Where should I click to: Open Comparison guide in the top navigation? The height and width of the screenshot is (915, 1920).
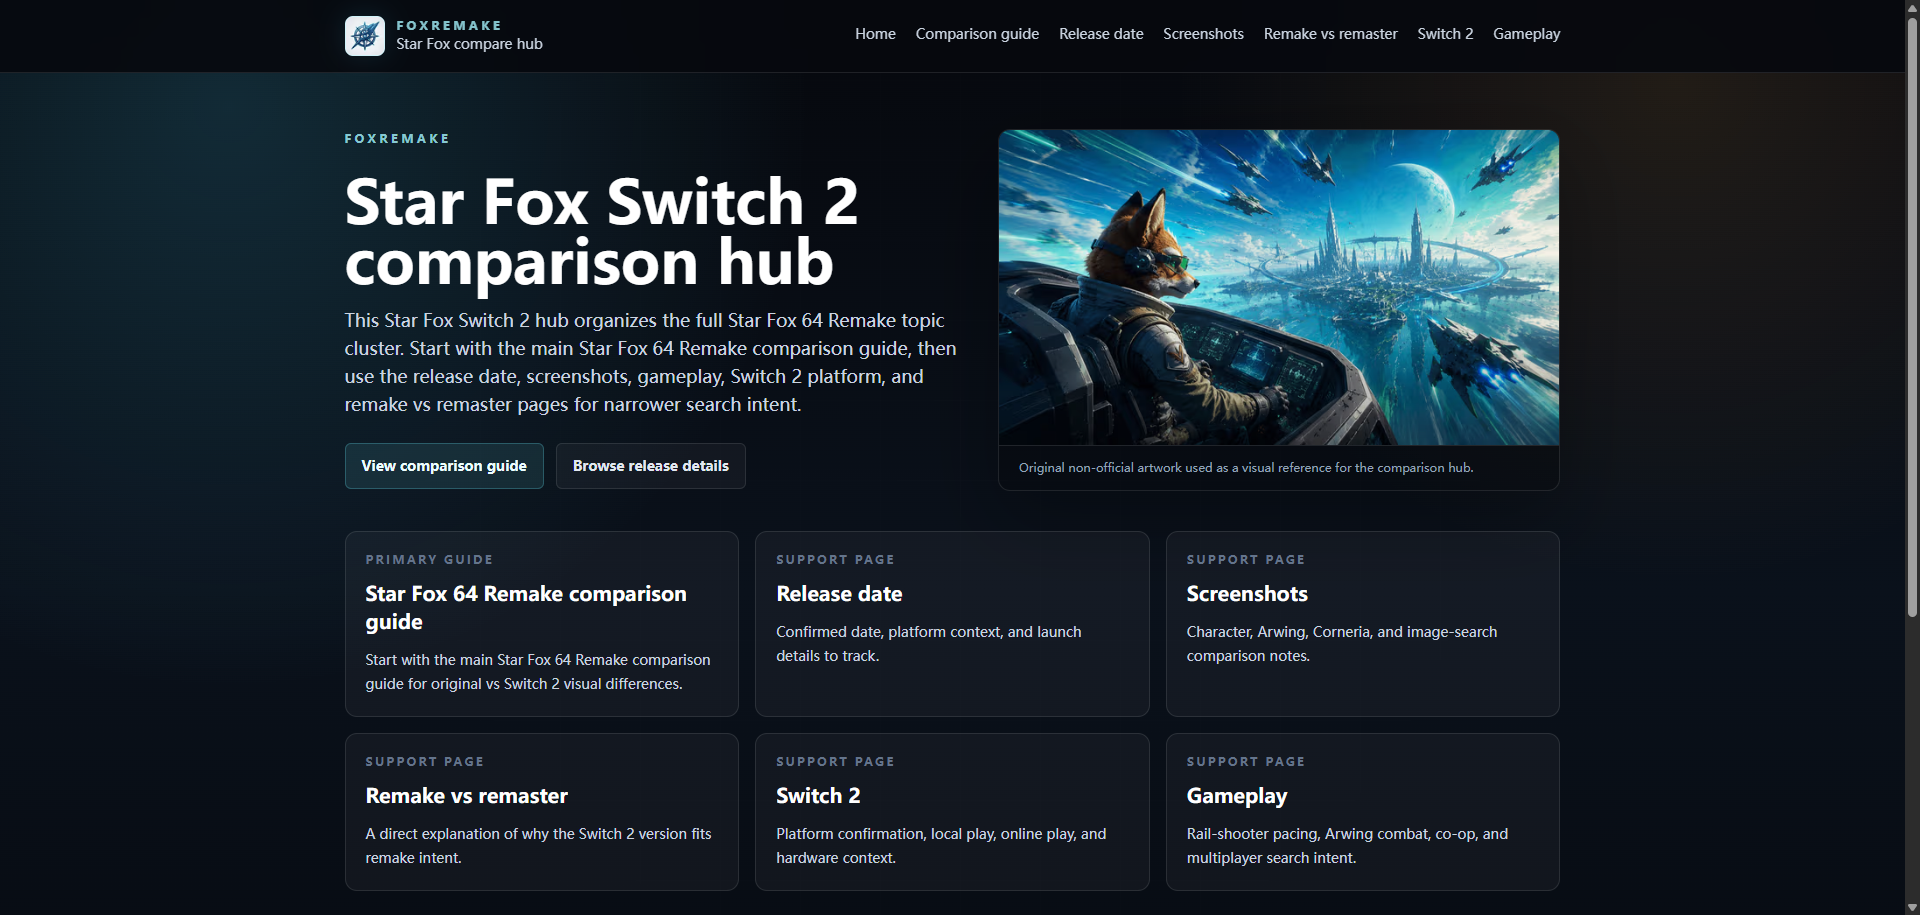[x=977, y=34]
